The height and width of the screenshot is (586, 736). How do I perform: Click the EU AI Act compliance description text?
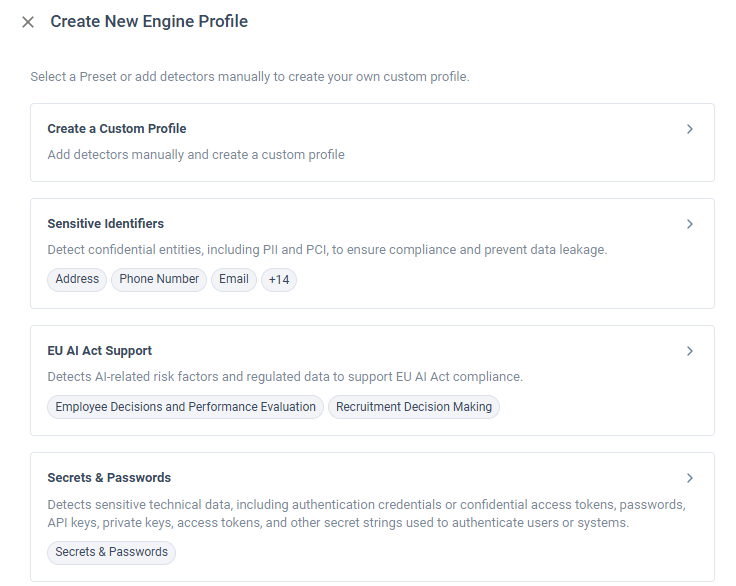click(x=285, y=377)
